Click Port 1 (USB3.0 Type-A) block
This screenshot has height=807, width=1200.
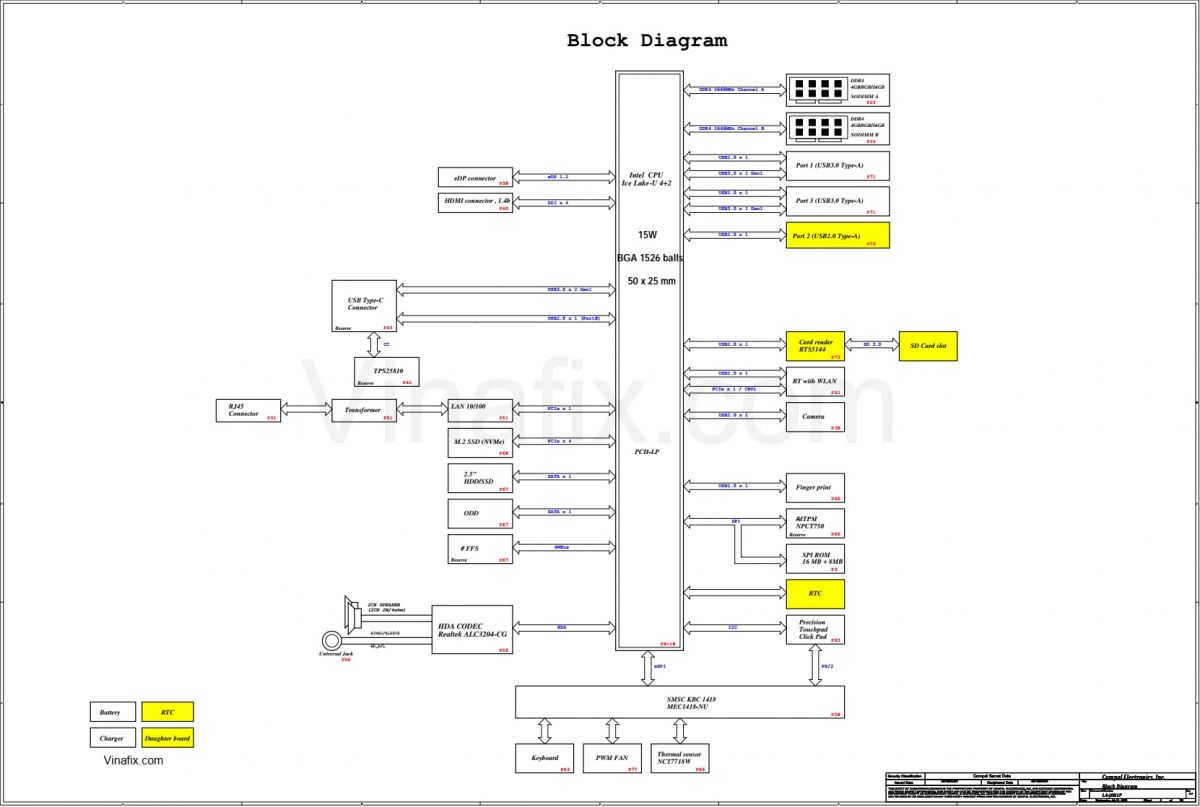tap(837, 166)
